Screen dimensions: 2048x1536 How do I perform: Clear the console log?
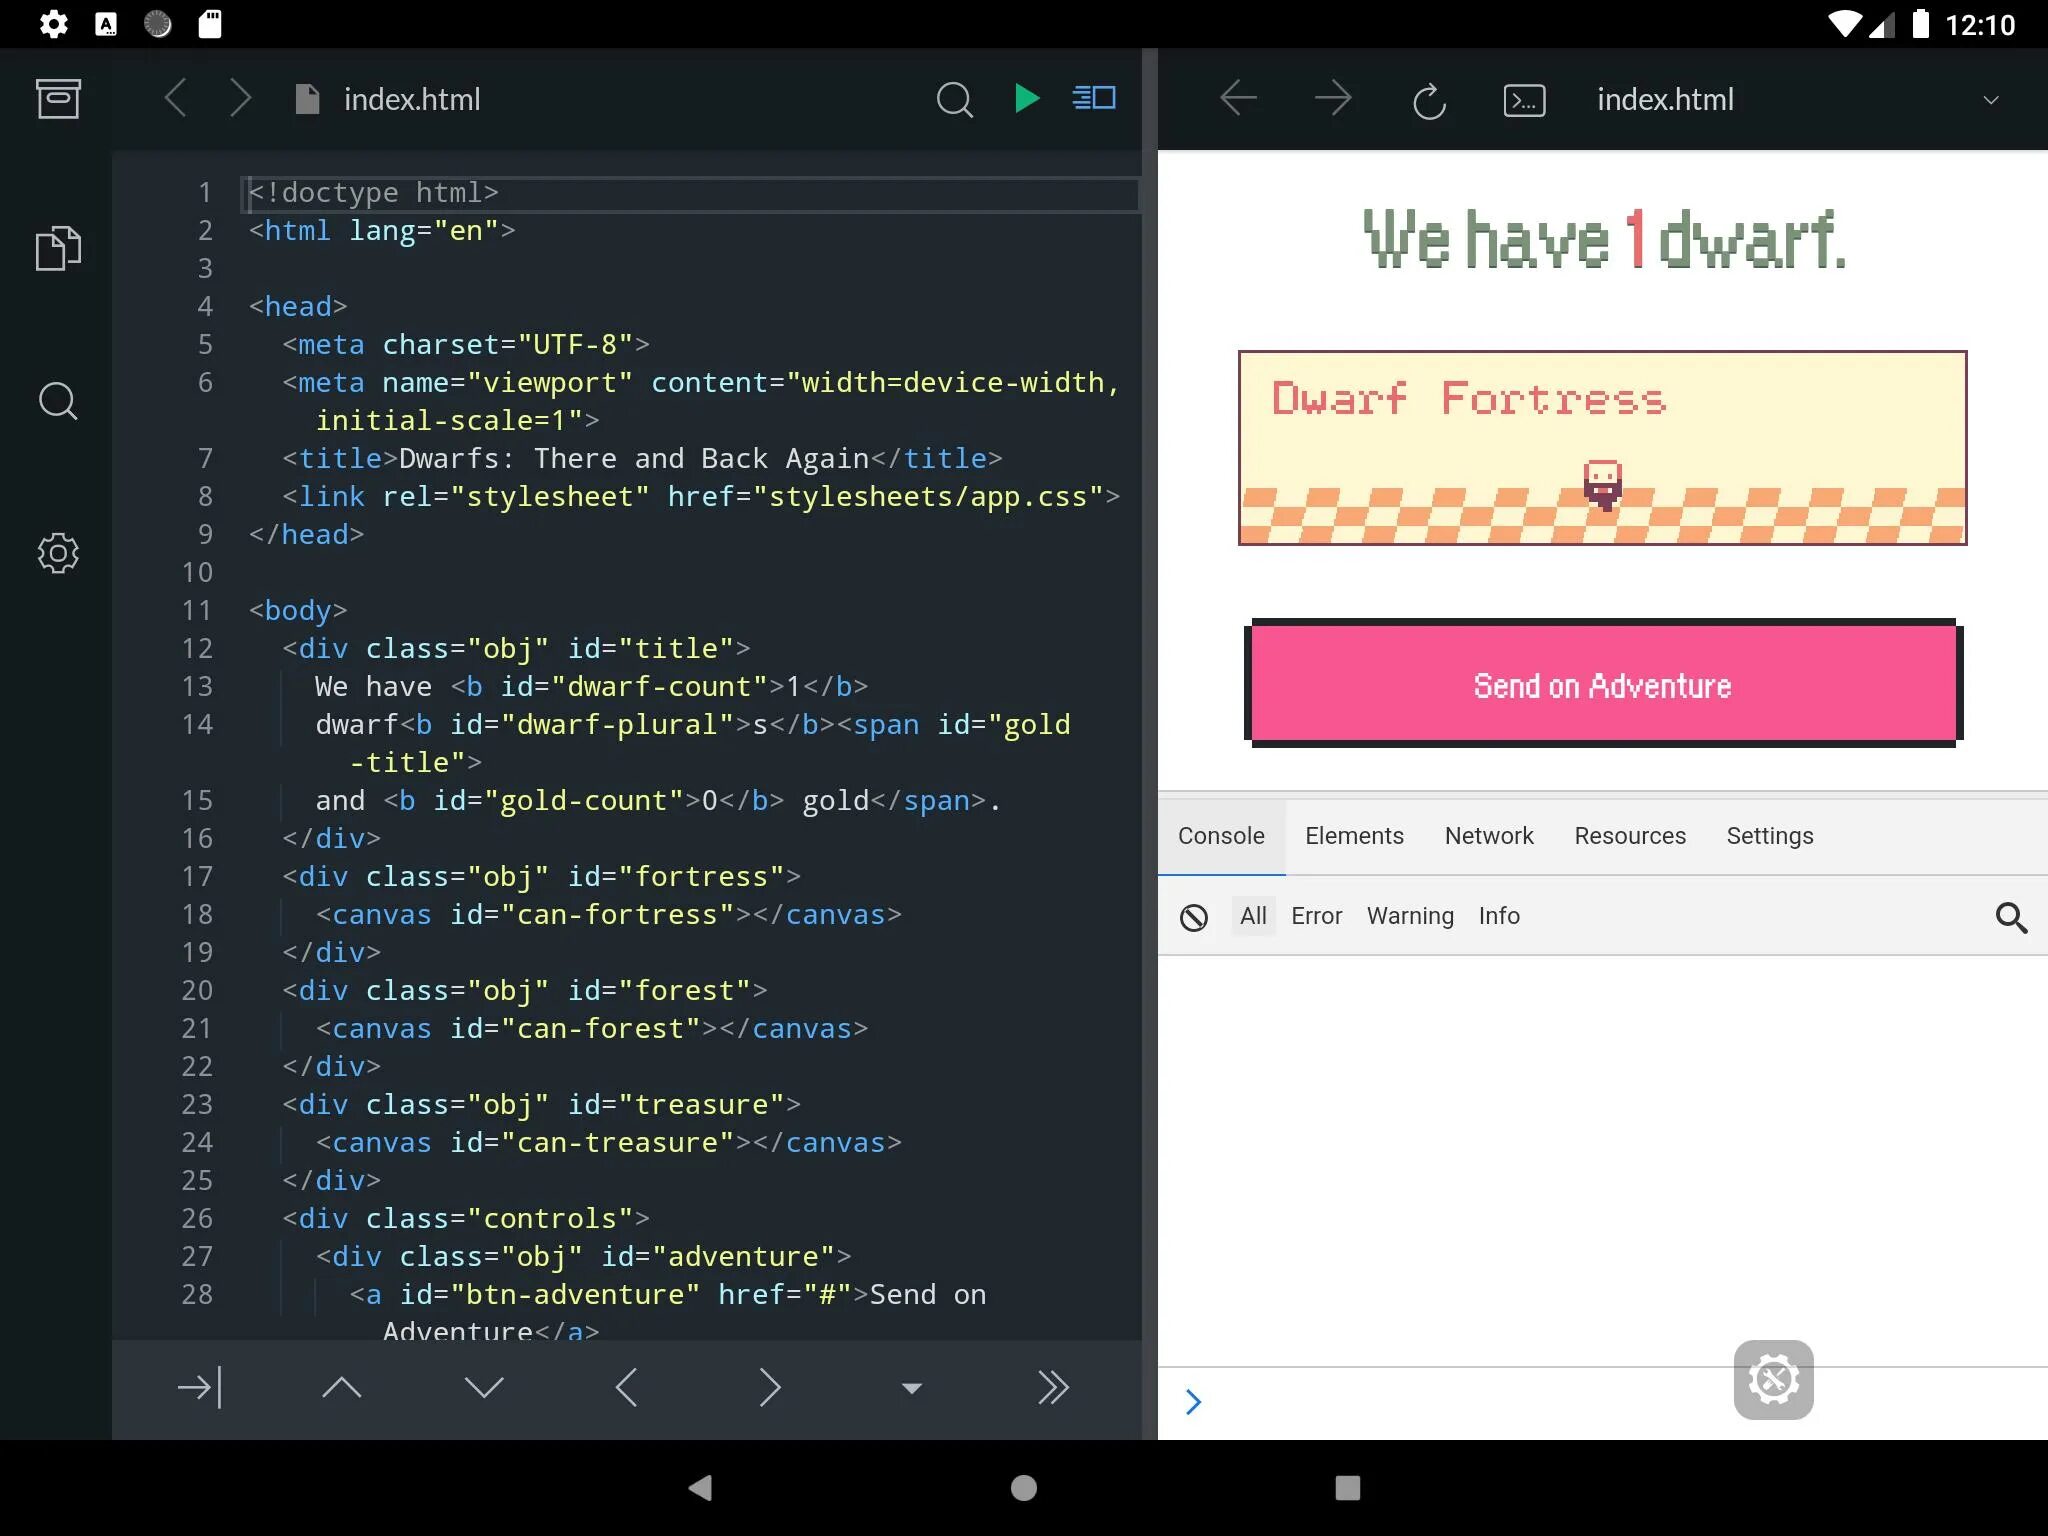[x=1194, y=917]
